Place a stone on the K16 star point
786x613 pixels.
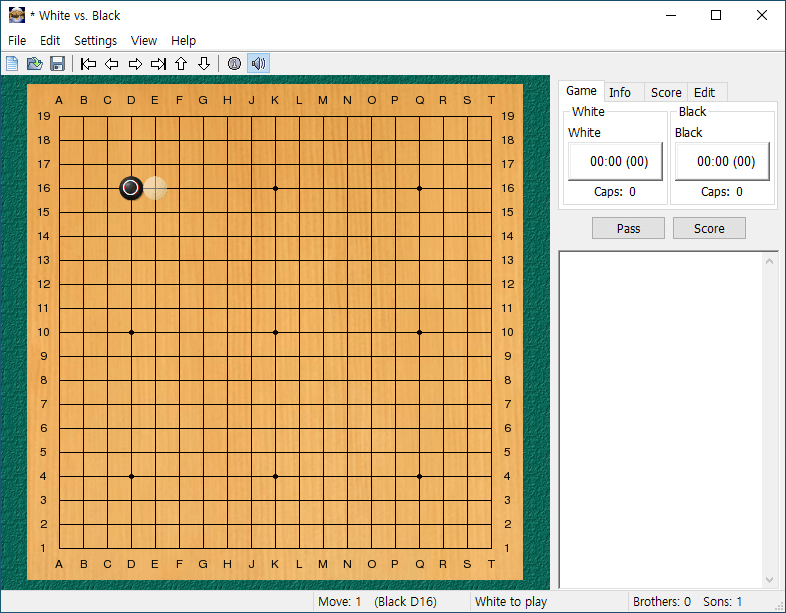tap(275, 188)
